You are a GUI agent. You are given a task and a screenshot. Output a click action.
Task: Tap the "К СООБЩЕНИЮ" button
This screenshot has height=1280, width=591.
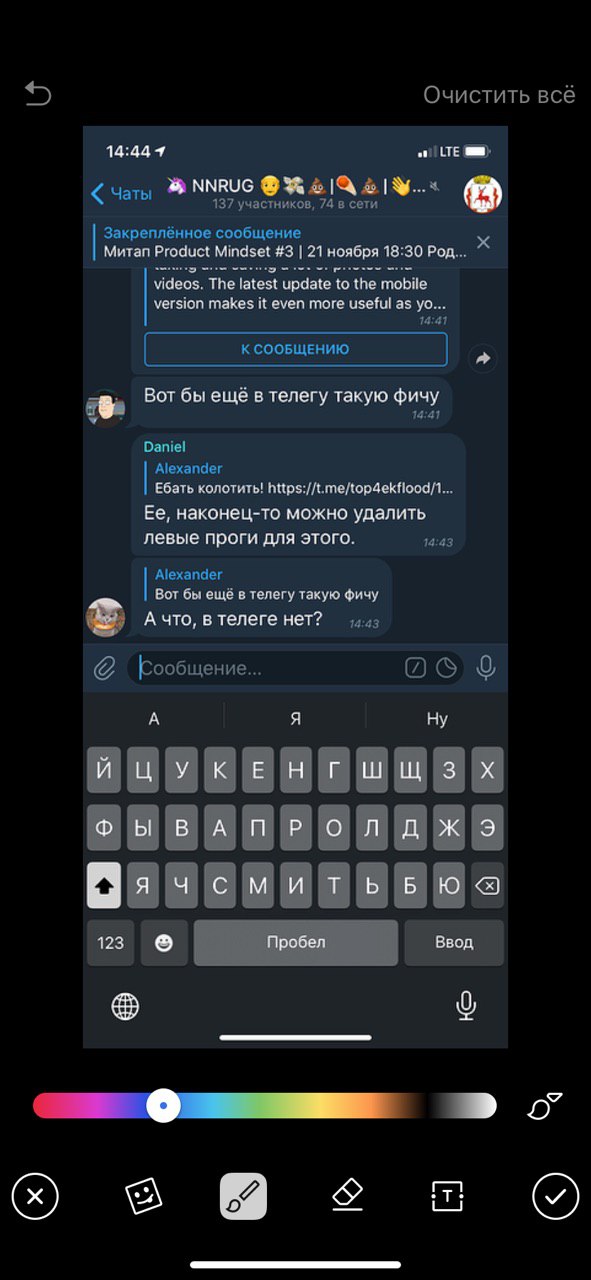(295, 349)
